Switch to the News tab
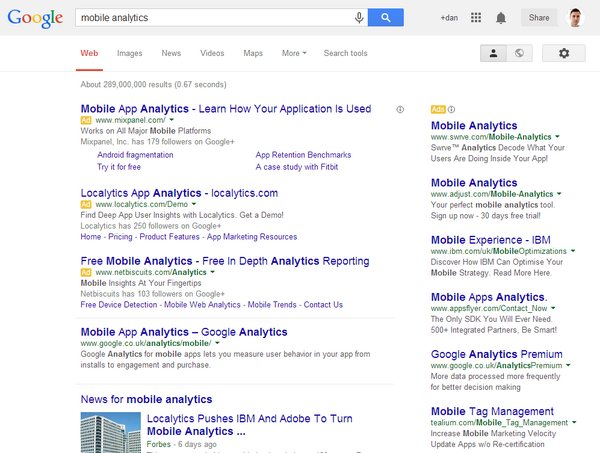 171,53
